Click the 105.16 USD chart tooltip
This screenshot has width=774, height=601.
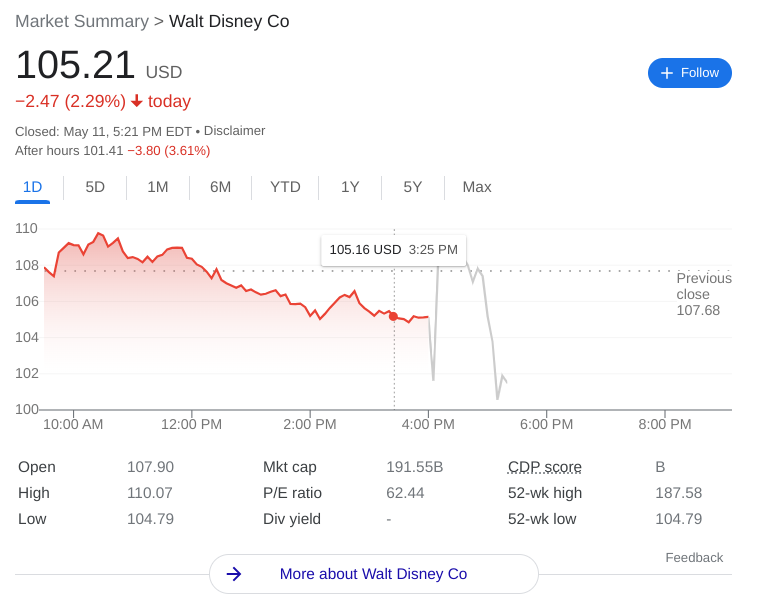[x=393, y=250]
